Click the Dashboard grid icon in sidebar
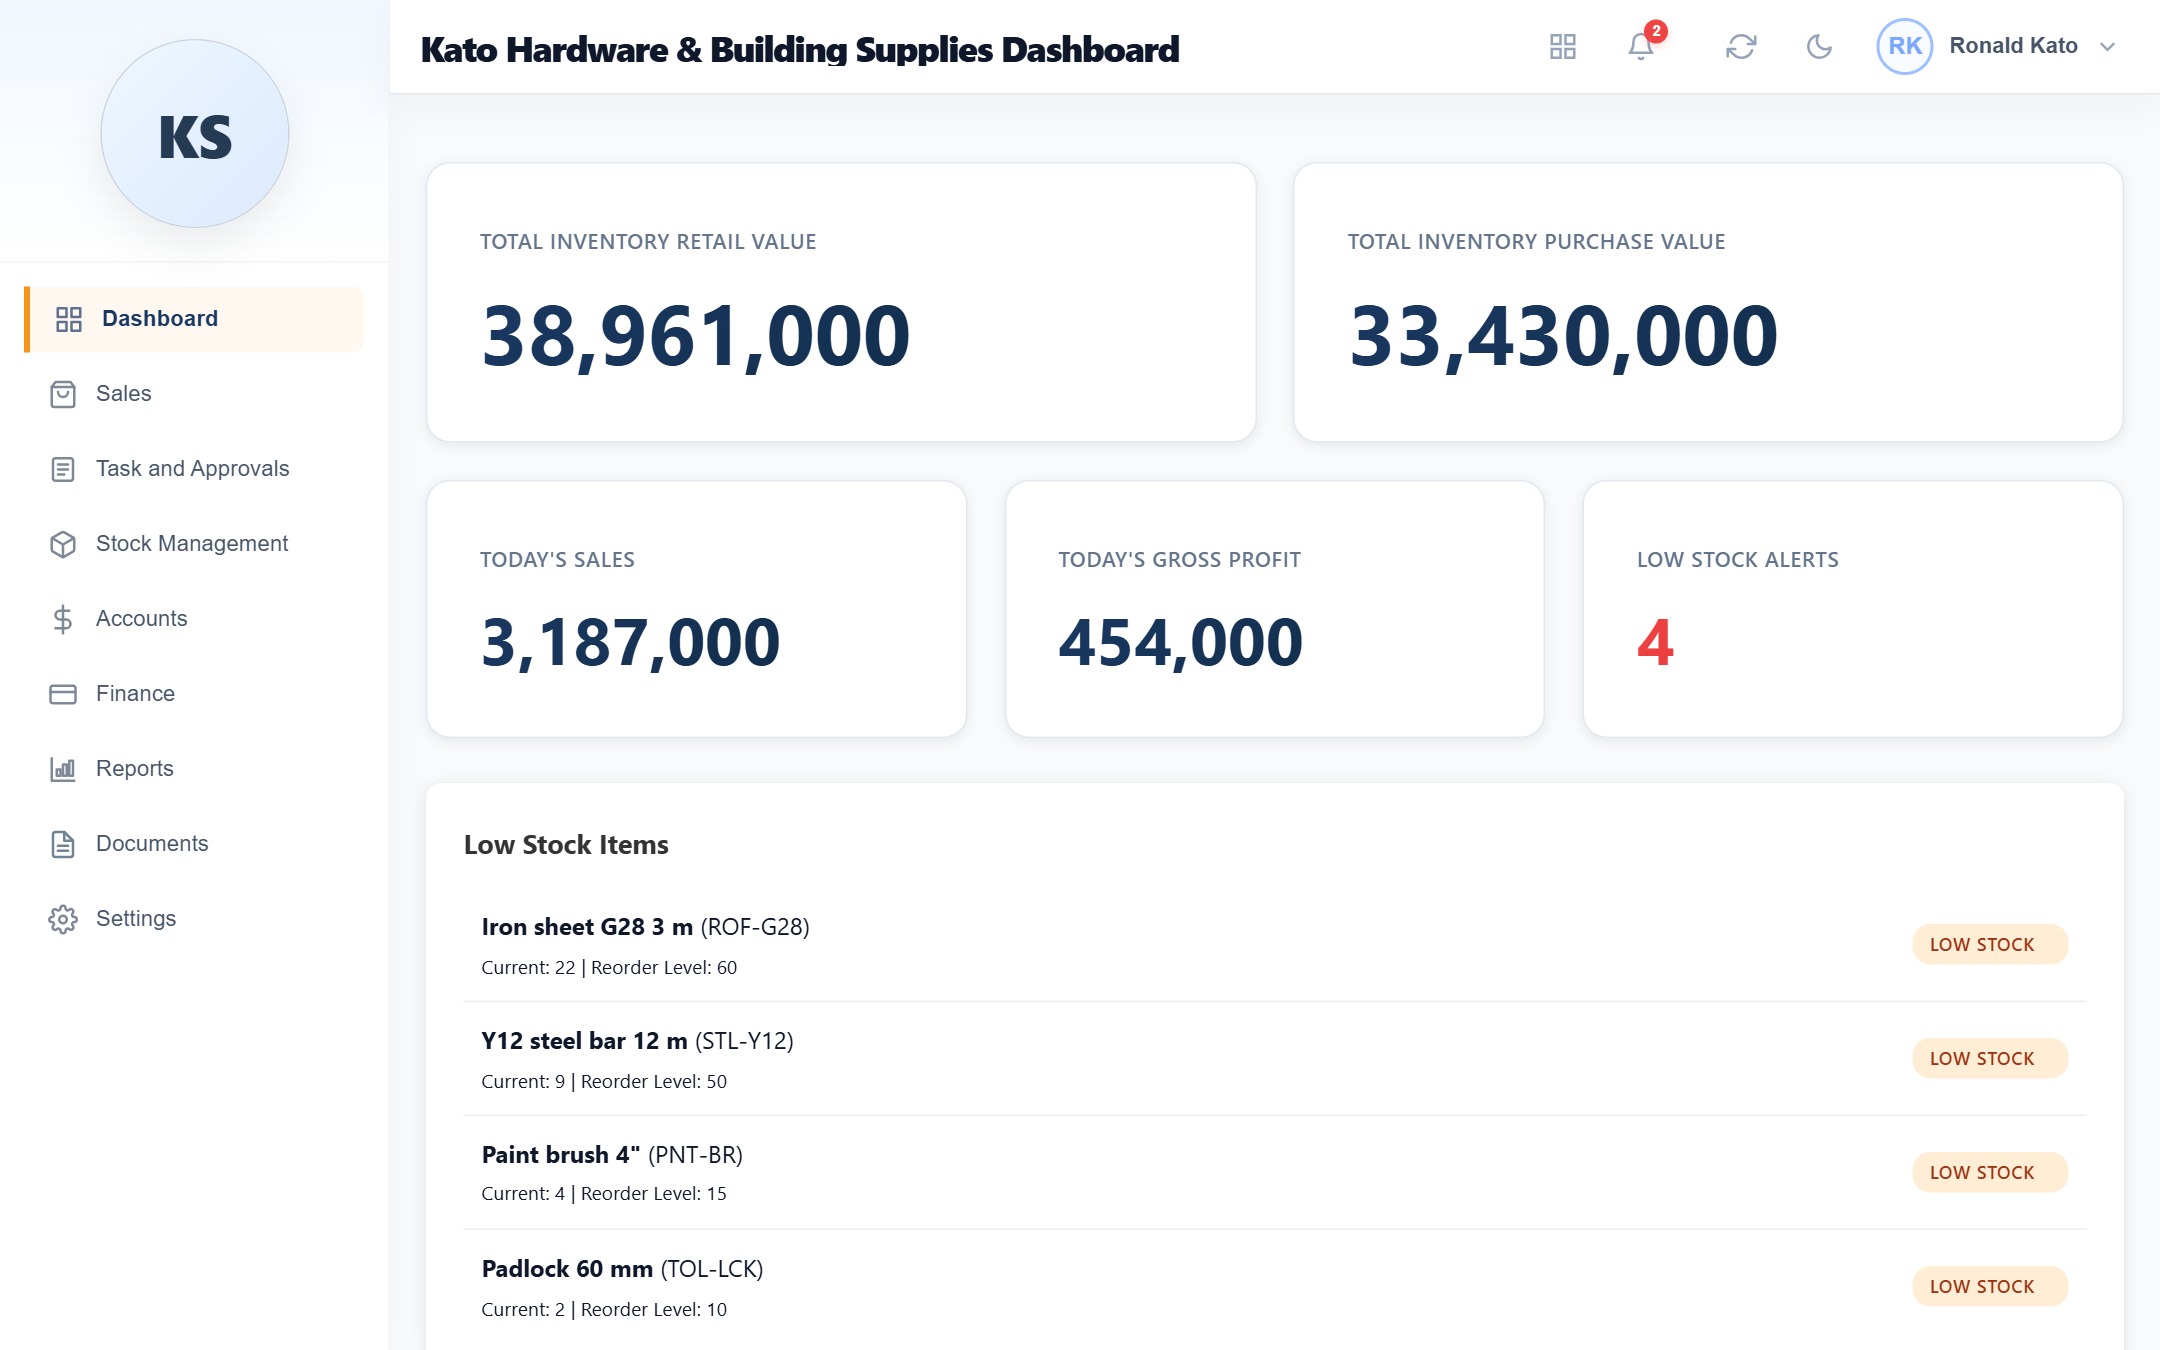 click(69, 319)
